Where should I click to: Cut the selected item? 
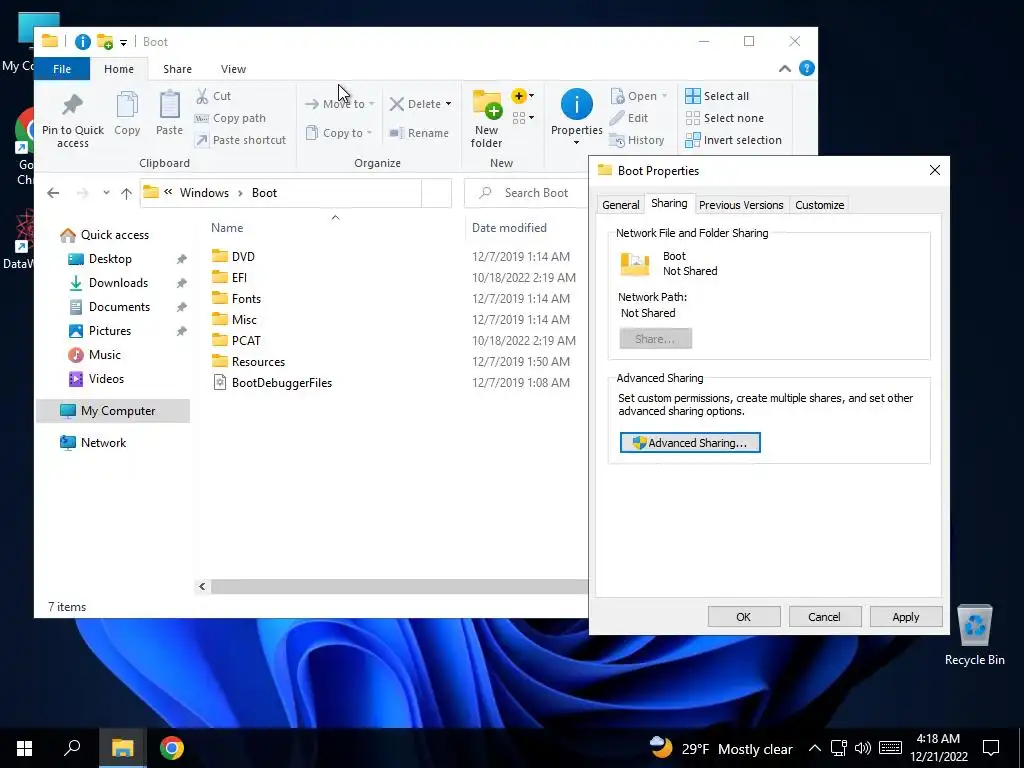[214, 96]
